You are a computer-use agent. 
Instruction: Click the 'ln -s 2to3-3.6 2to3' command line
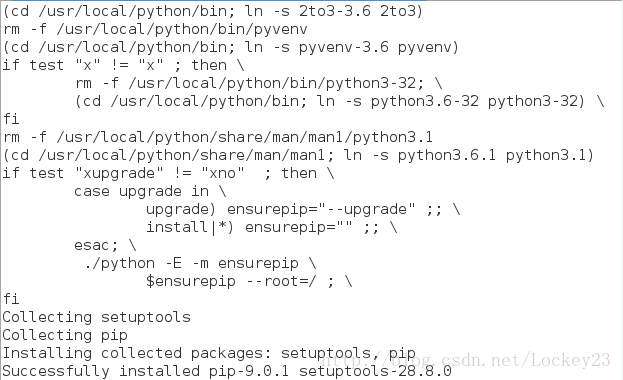(x=213, y=11)
